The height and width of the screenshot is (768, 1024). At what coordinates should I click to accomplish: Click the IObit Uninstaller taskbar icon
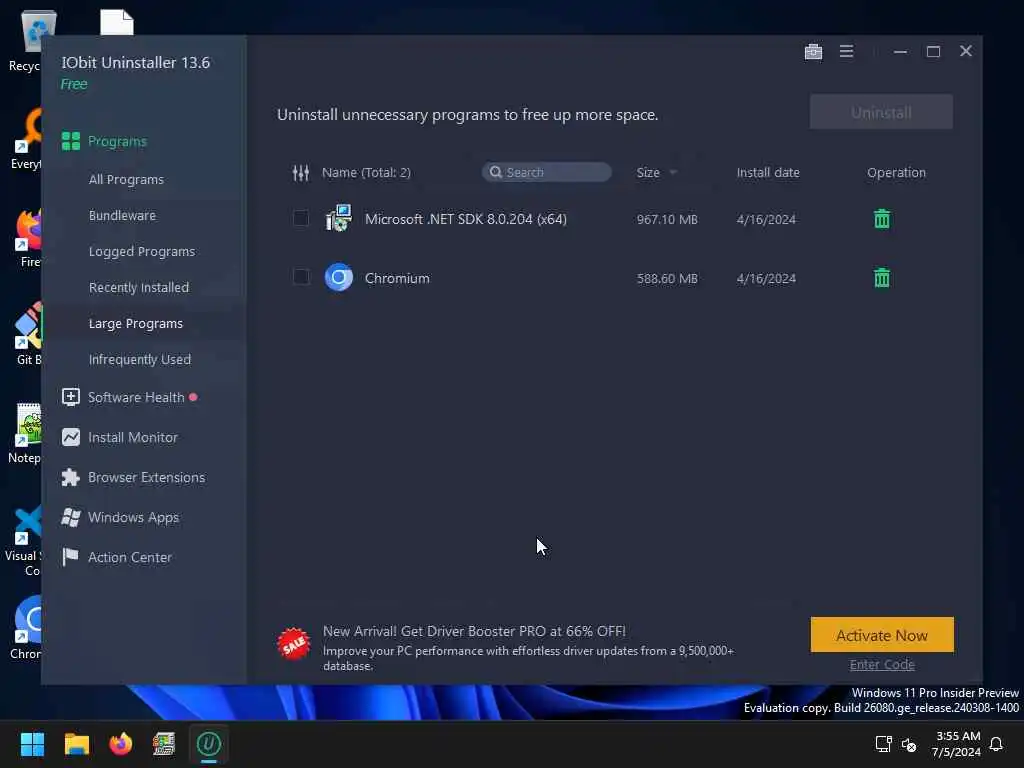(x=209, y=744)
